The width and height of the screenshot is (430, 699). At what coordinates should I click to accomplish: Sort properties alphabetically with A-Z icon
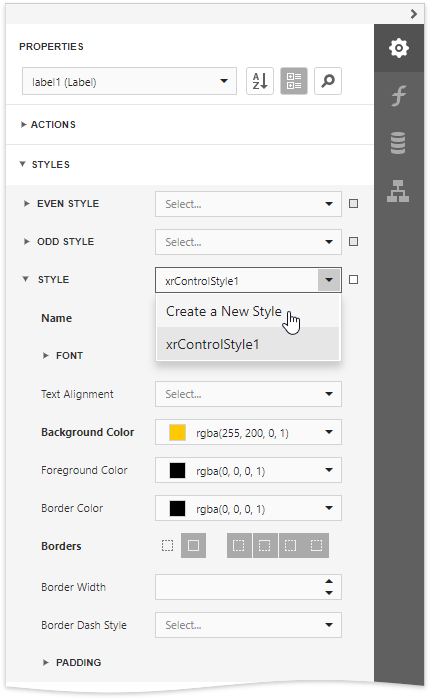pos(260,81)
